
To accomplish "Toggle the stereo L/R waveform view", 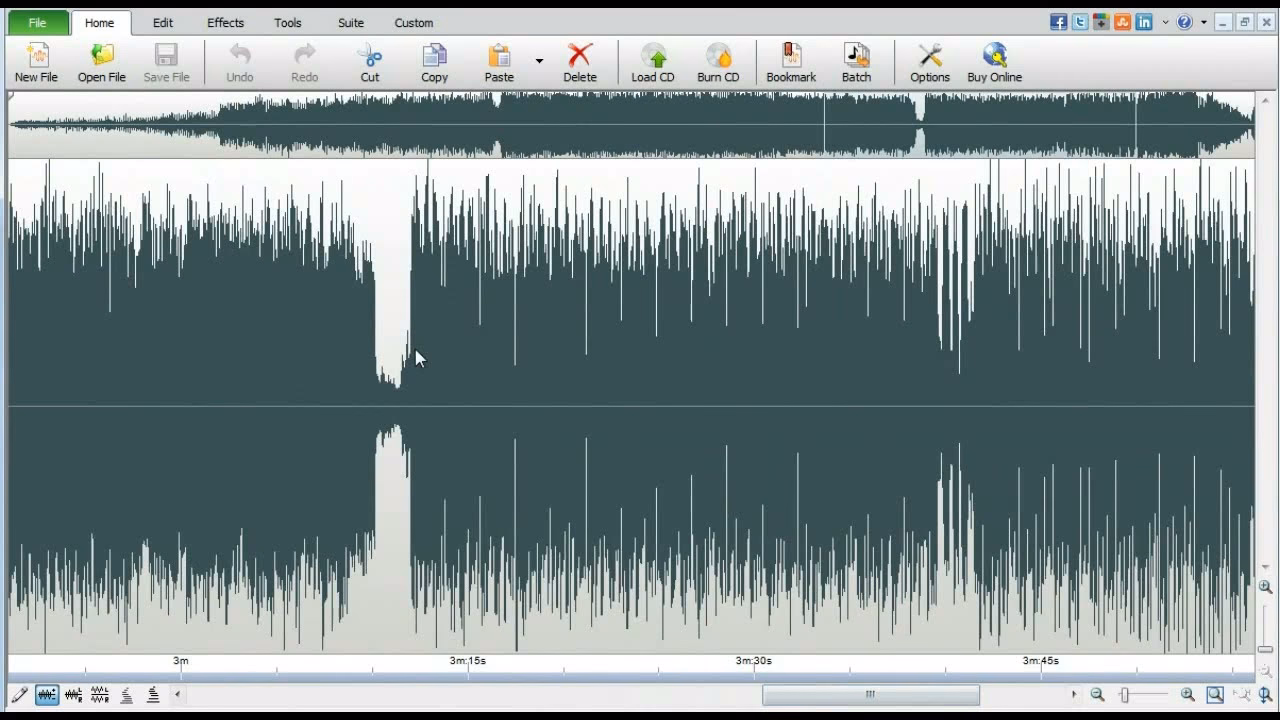I will [72, 694].
